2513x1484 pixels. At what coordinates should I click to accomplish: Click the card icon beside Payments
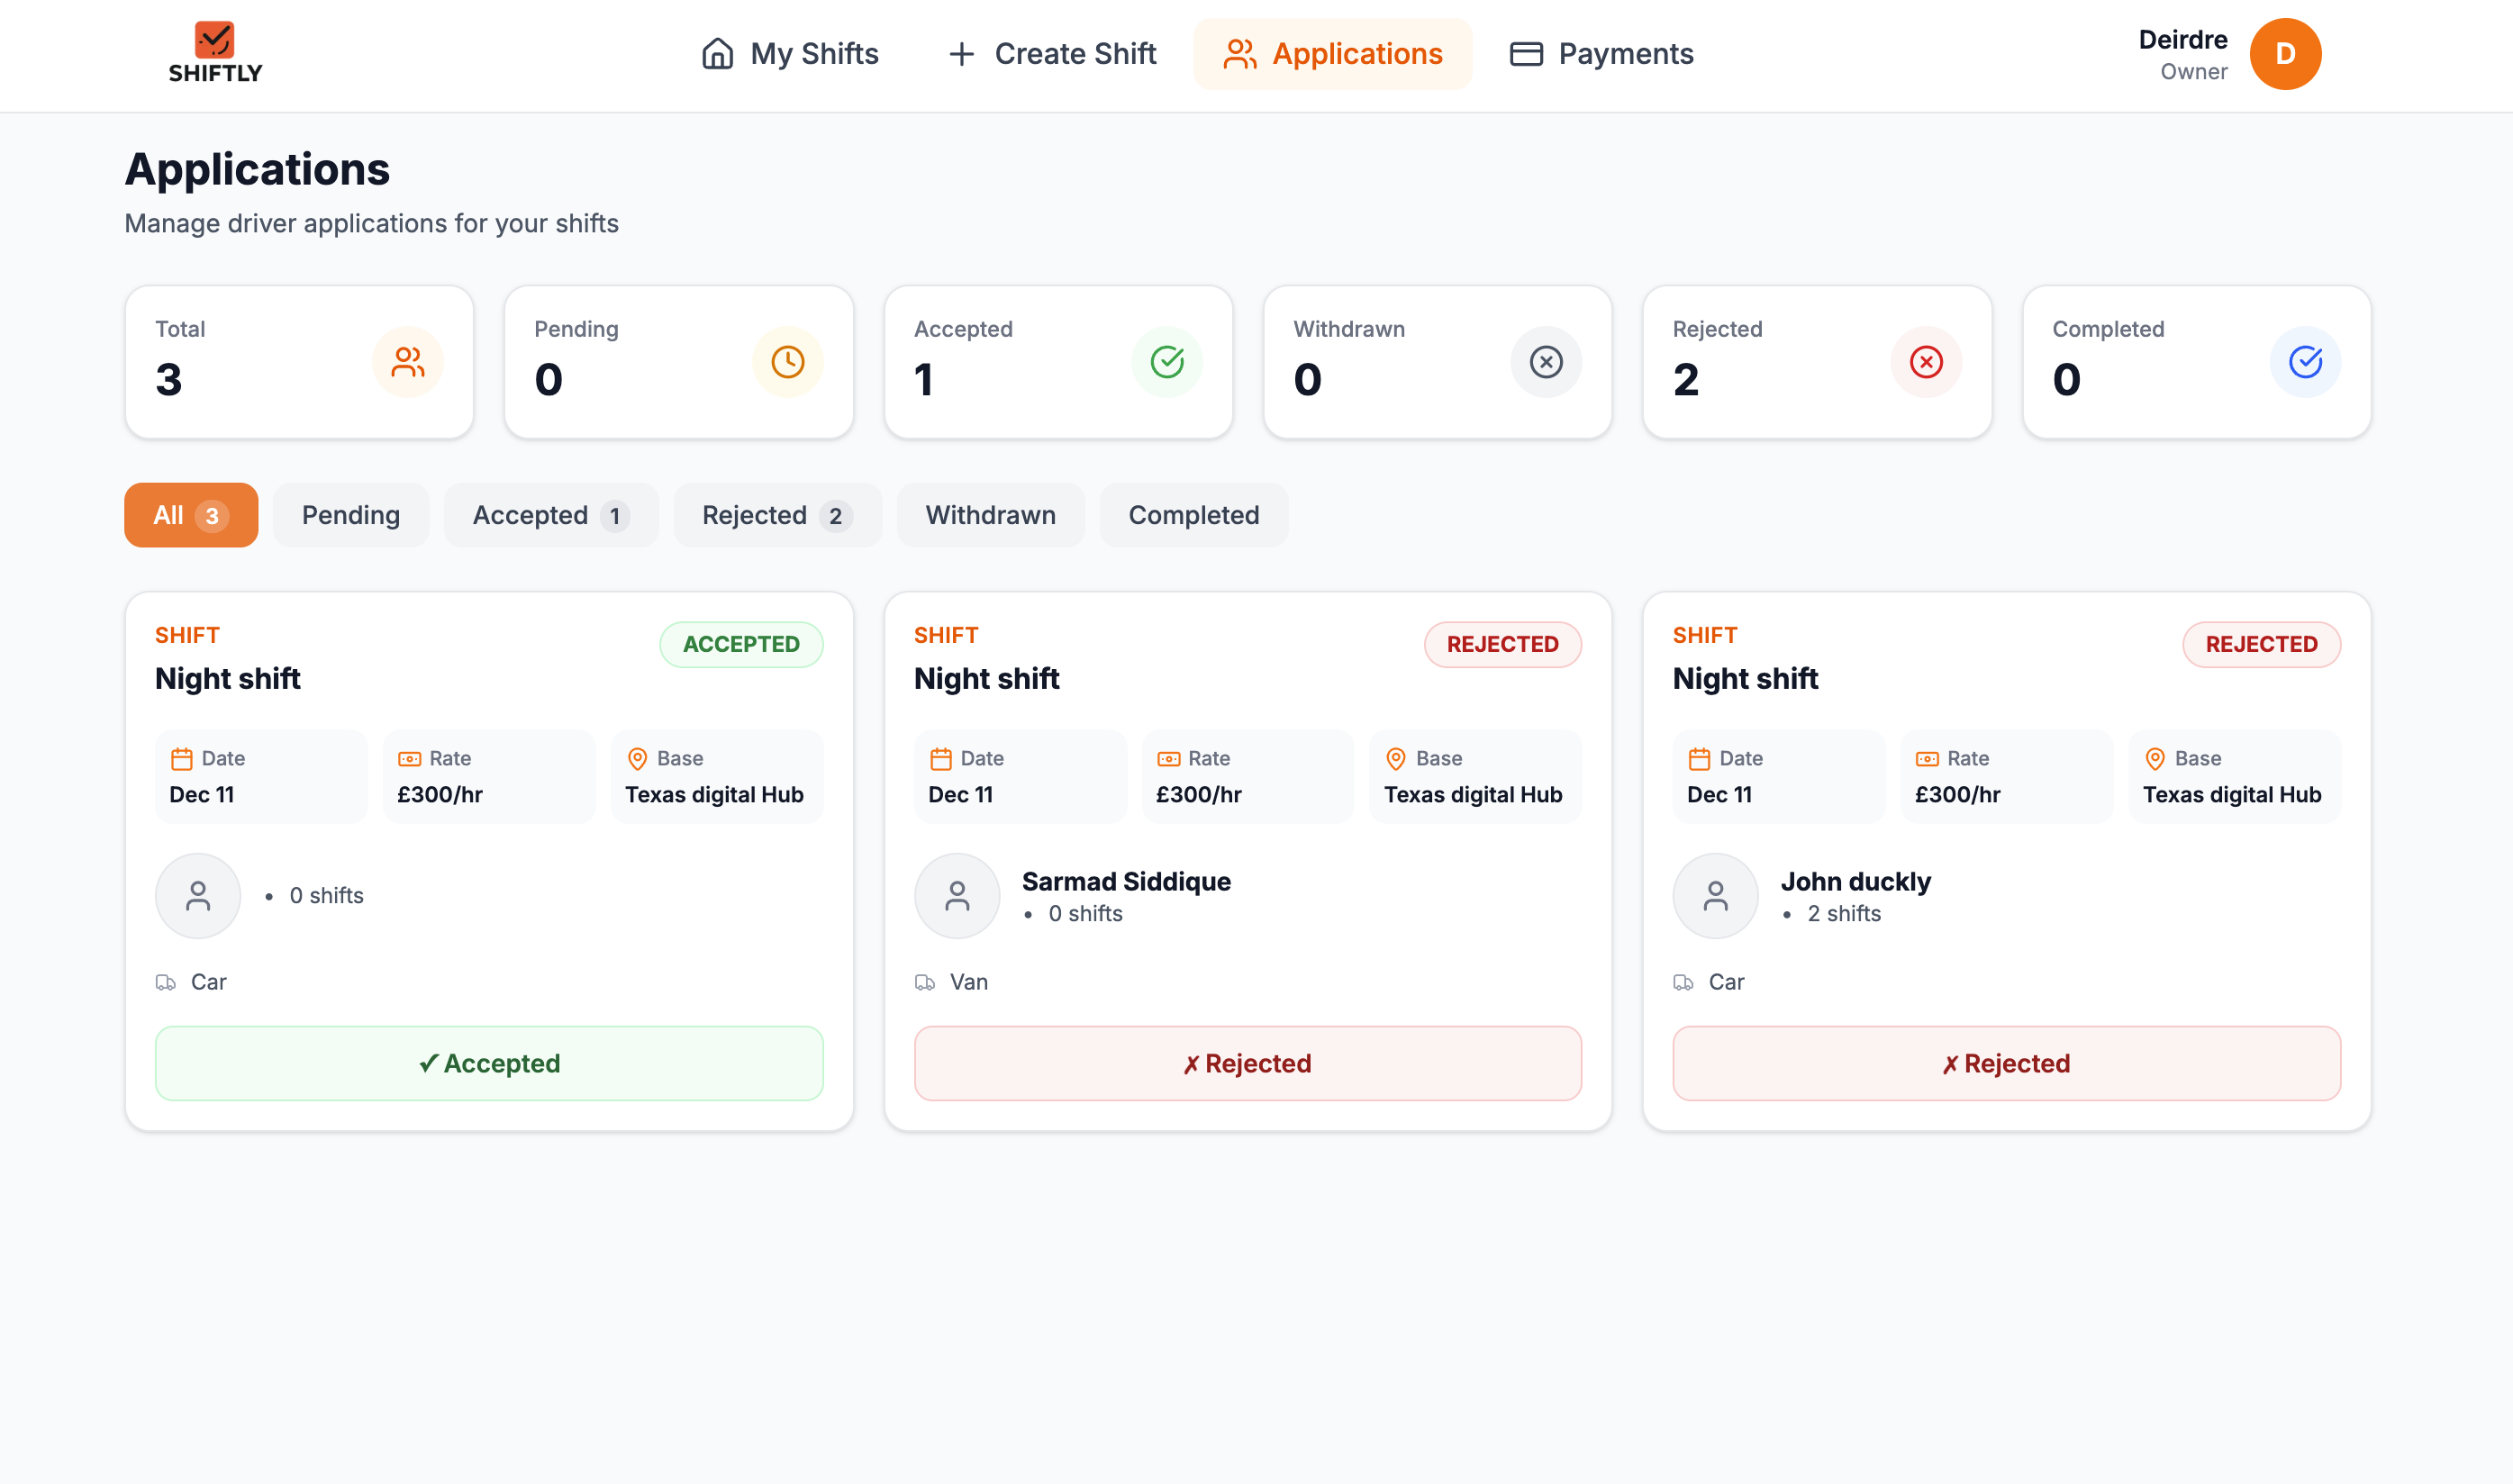coord(1526,54)
